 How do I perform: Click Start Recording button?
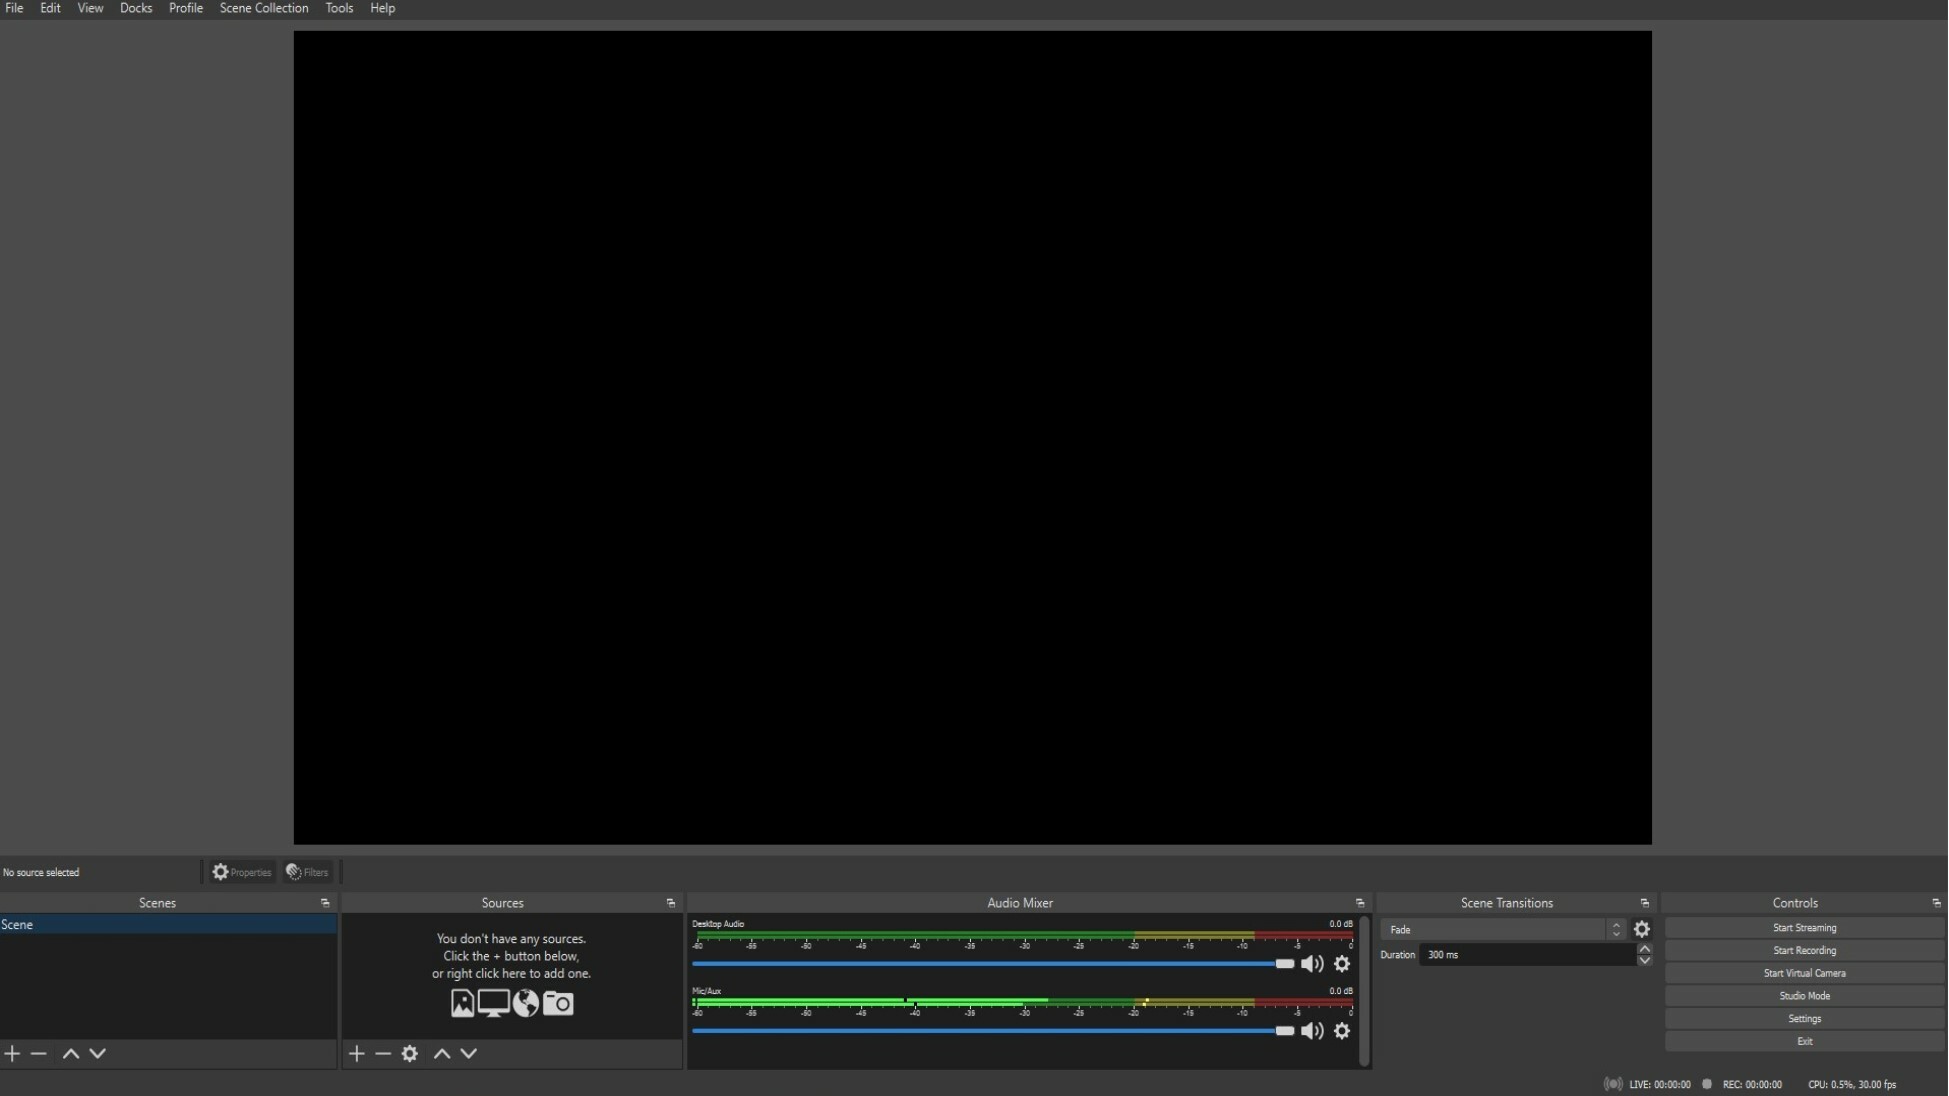coord(1804,950)
